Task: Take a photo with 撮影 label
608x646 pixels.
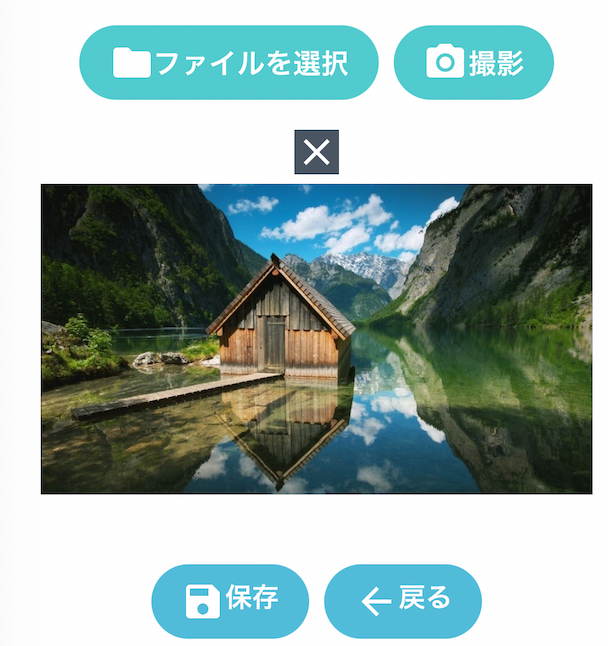Action: click(496, 63)
